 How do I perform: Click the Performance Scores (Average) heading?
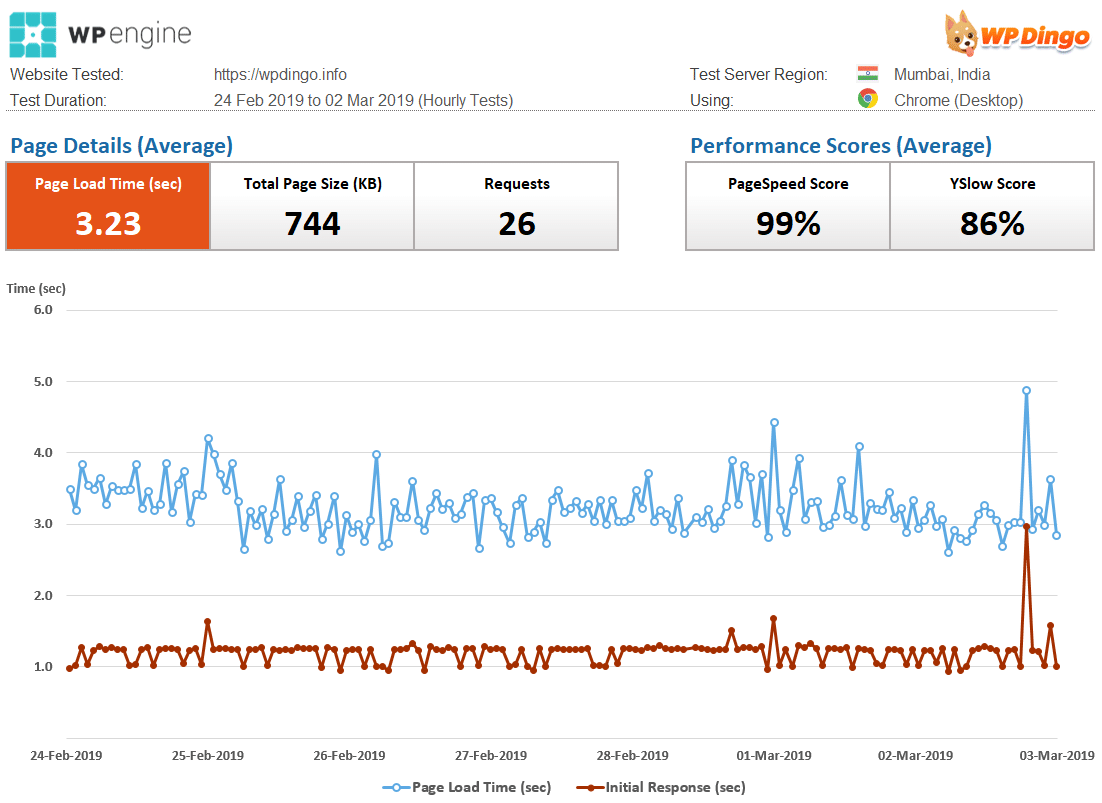(841, 146)
